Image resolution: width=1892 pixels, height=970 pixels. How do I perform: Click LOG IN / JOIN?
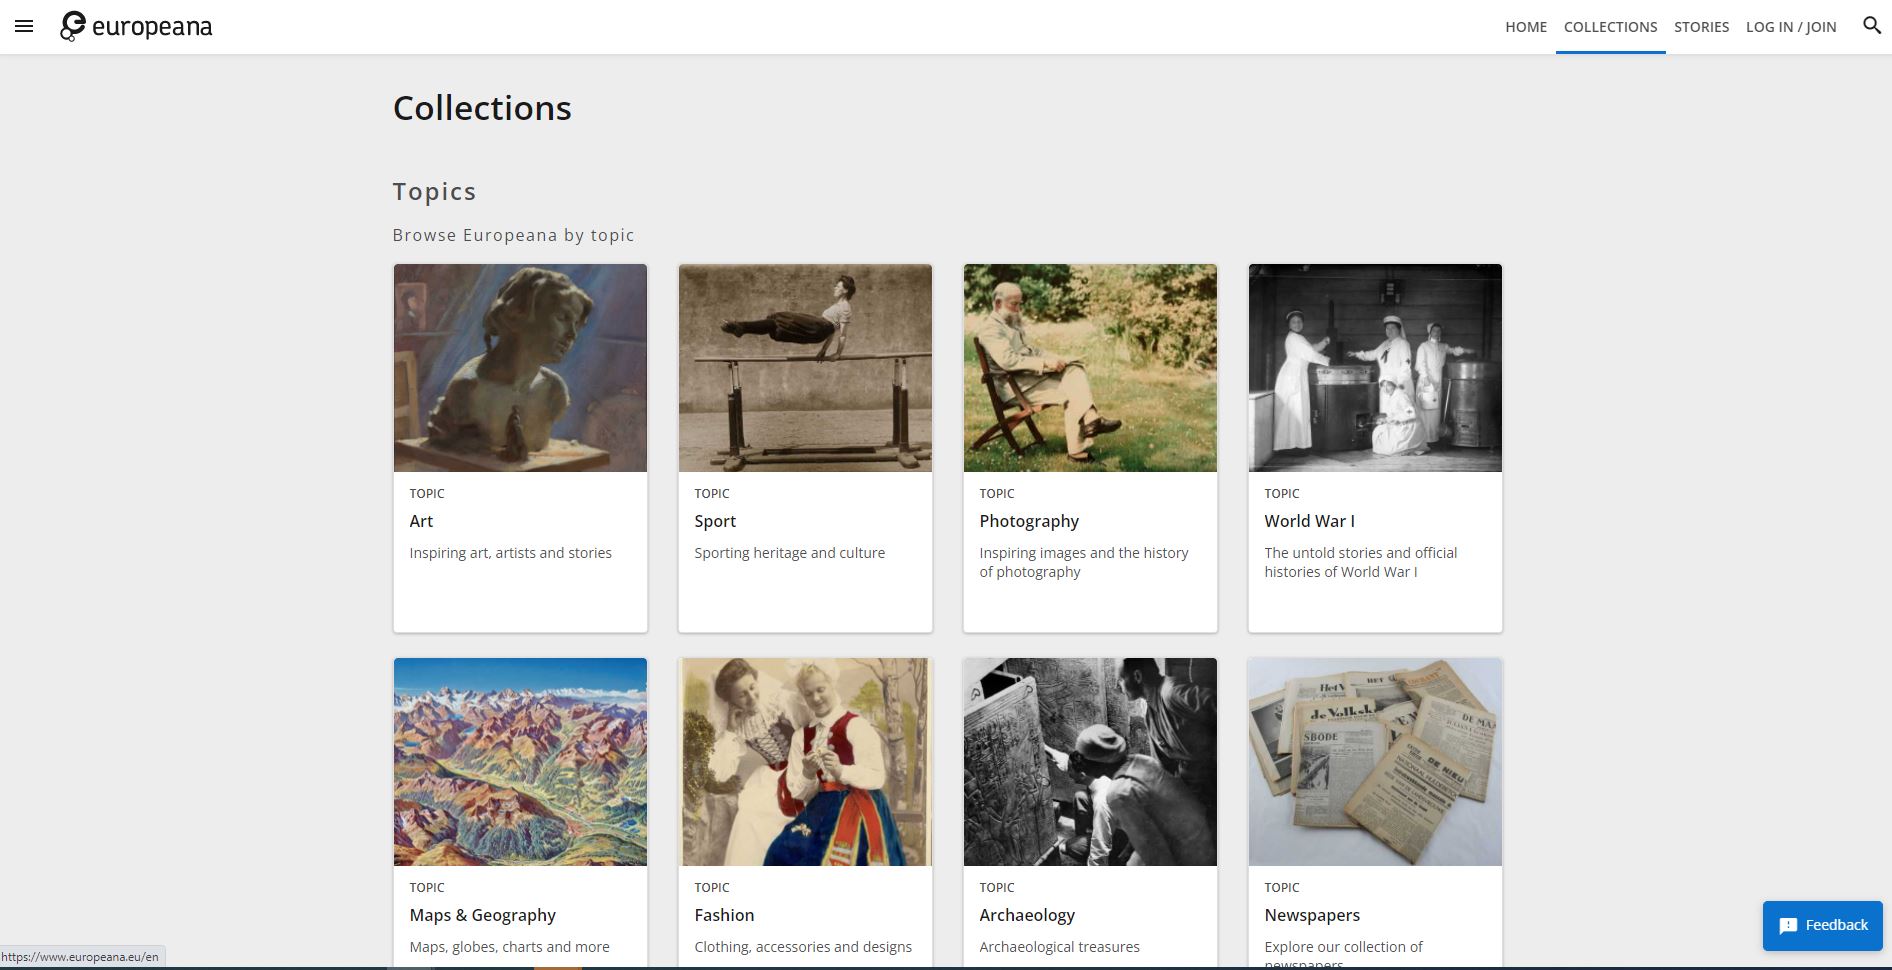[x=1791, y=27]
